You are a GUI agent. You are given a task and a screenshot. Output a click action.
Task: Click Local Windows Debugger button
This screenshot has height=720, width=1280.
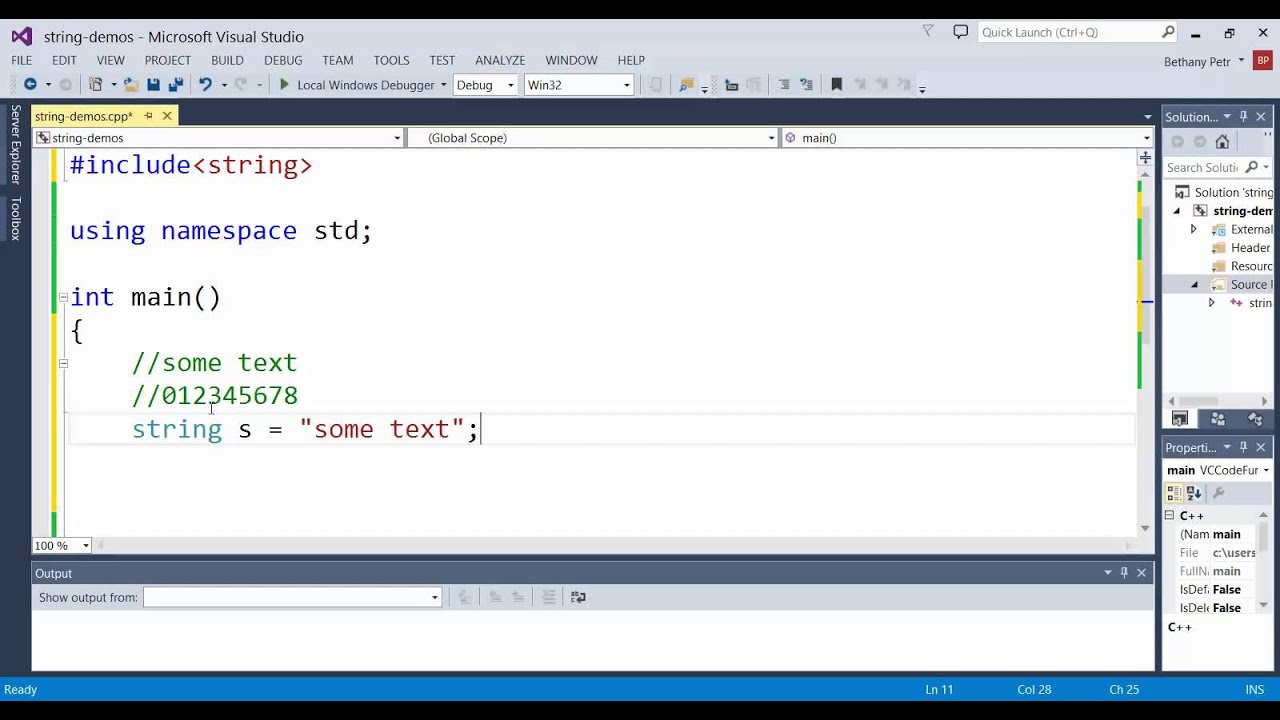click(365, 85)
